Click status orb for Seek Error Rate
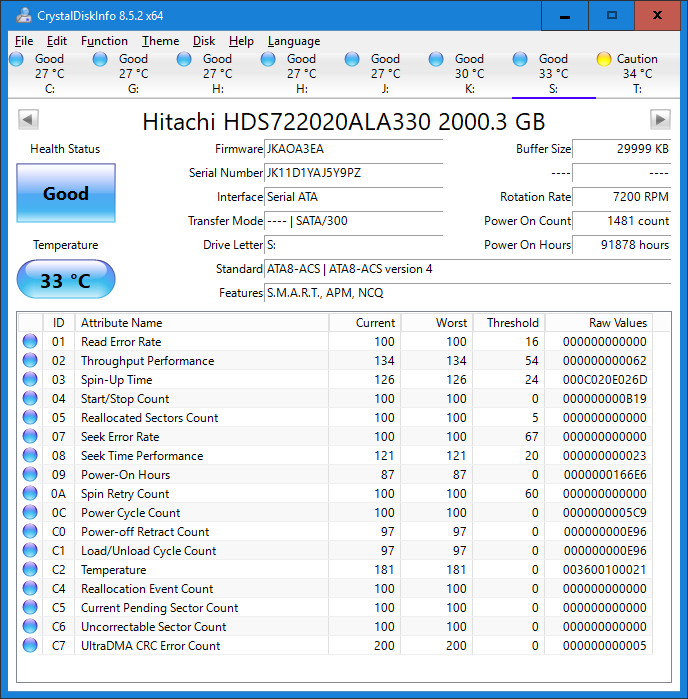This screenshot has height=699, width=688. click(x=30, y=436)
